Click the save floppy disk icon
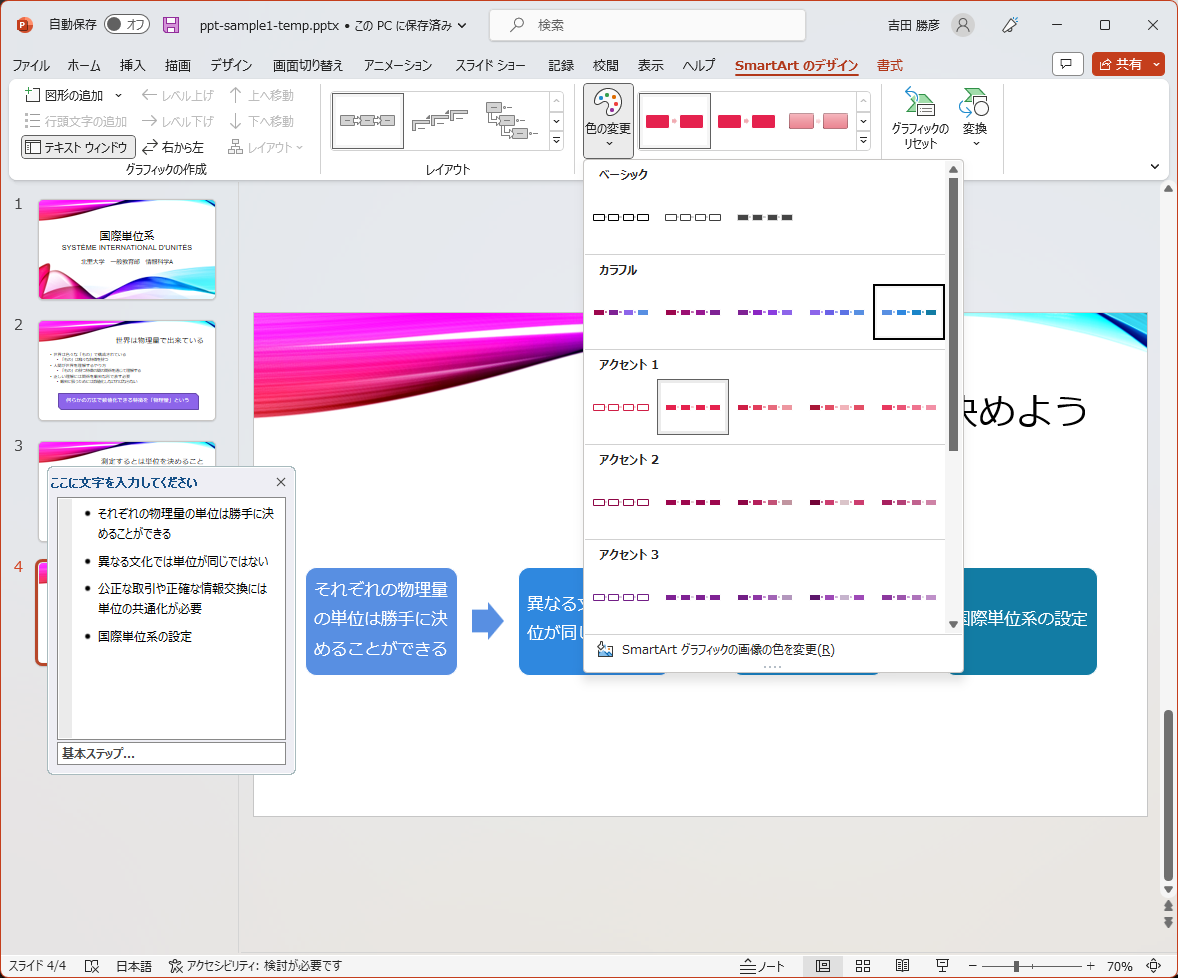The width and height of the screenshot is (1178, 978). (171, 25)
